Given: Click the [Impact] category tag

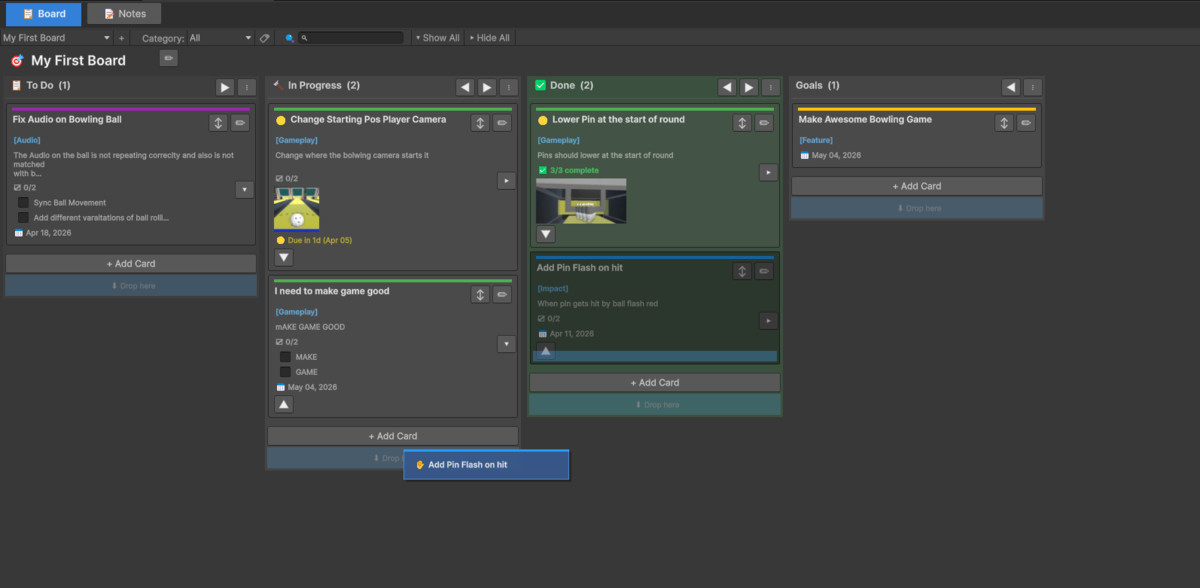Looking at the screenshot, I should (553, 289).
